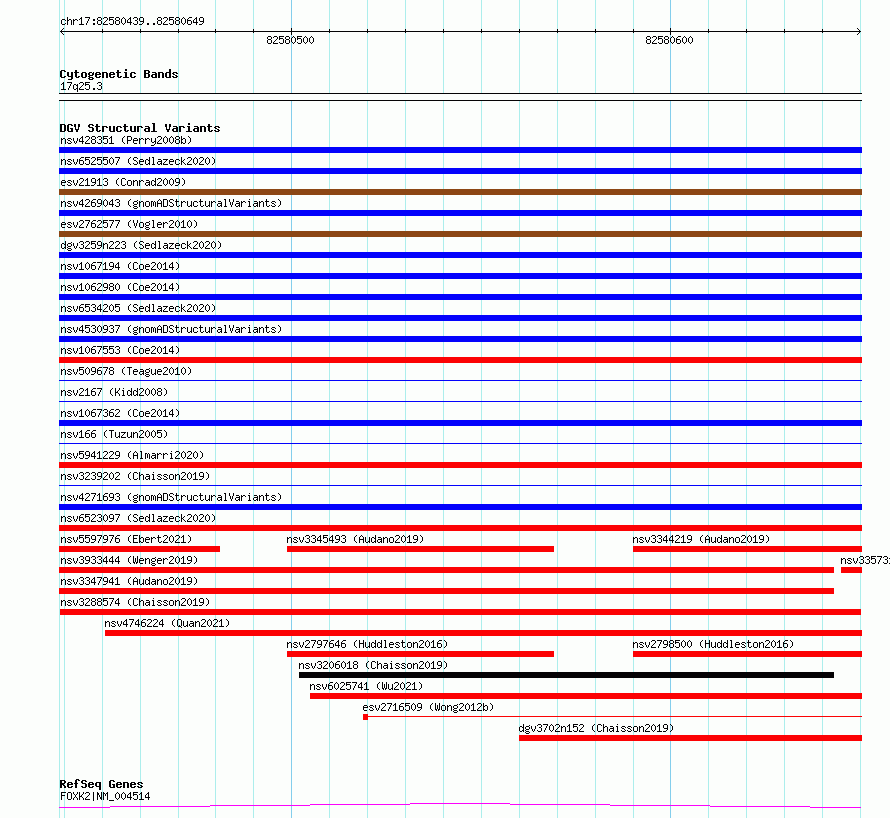Click the red bar under nsv2798500 (Huddleston2016)
This screenshot has height=818, width=890.
[x=748, y=654]
